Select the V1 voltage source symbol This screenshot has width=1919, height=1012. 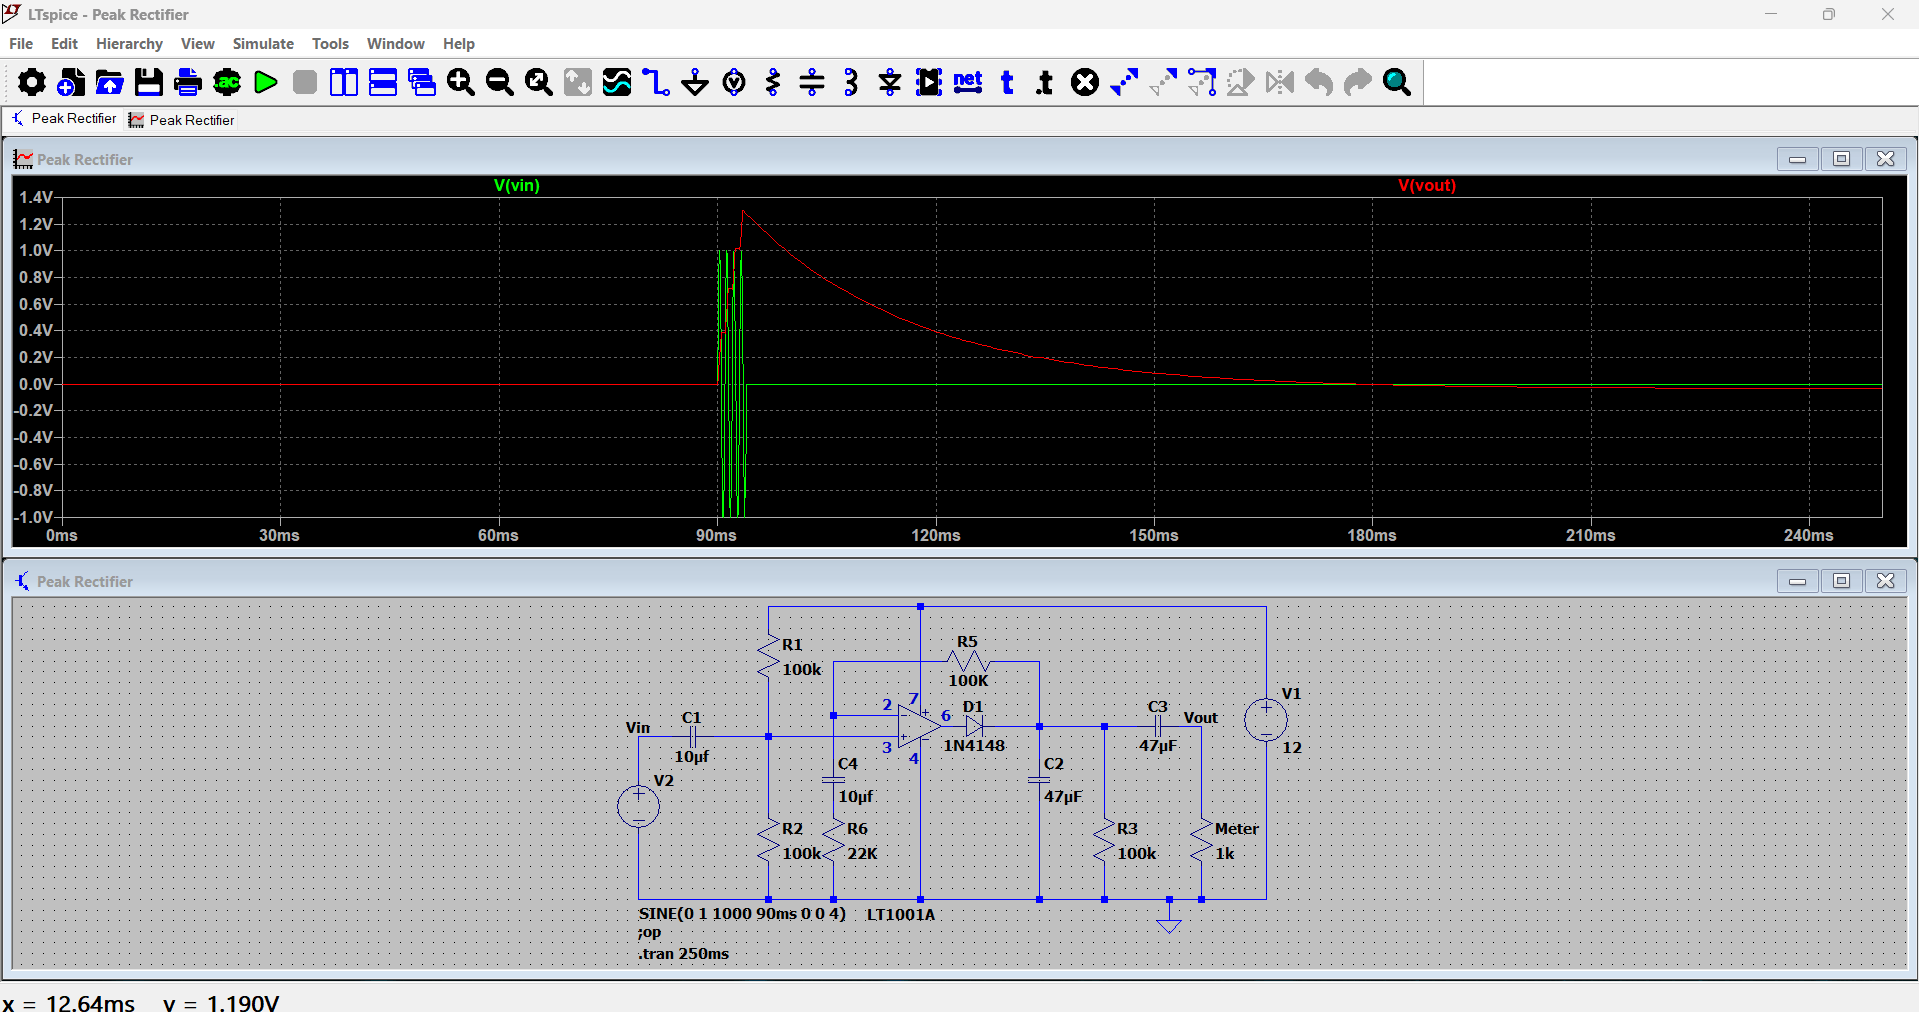(x=1266, y=720)
